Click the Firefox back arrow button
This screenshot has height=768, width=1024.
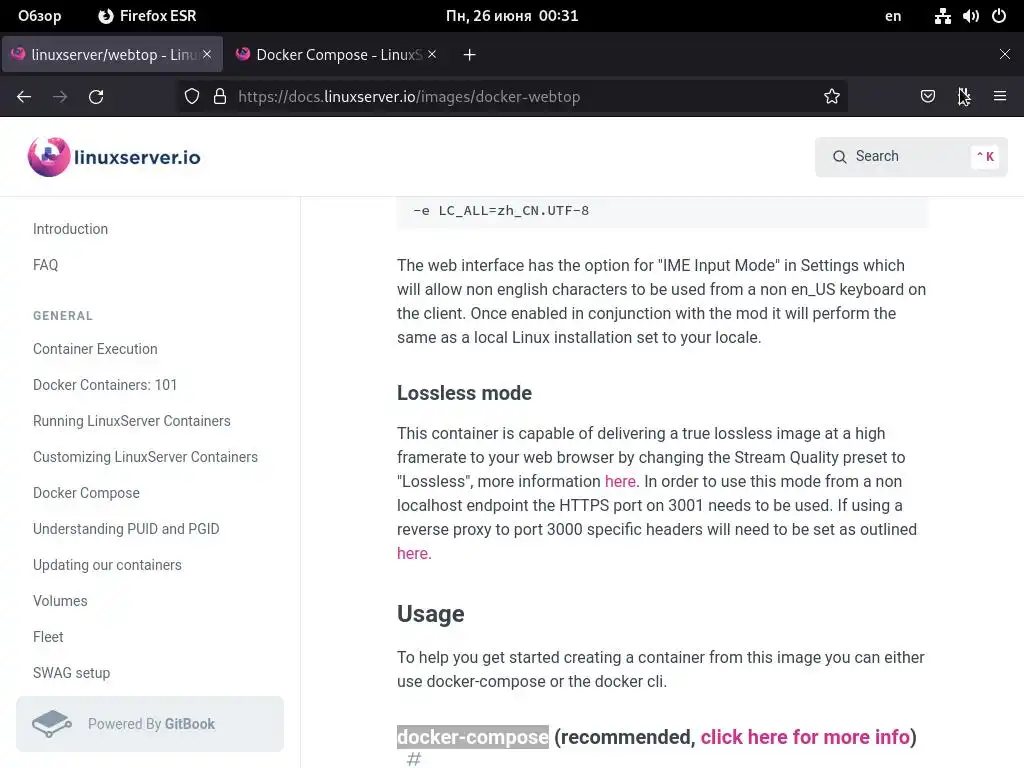[24, 97]
